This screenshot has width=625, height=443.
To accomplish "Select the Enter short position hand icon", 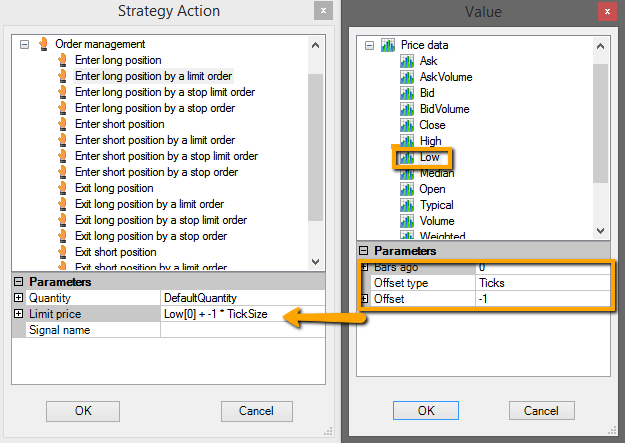I will click(x=63, y=124).
